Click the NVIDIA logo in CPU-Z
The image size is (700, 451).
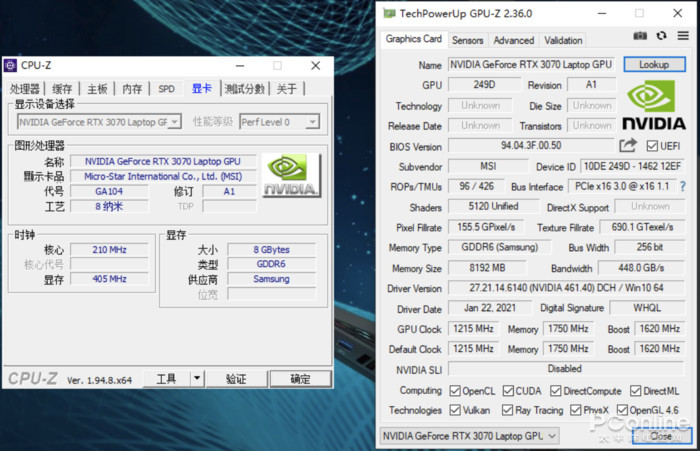[x=291, y=175]
